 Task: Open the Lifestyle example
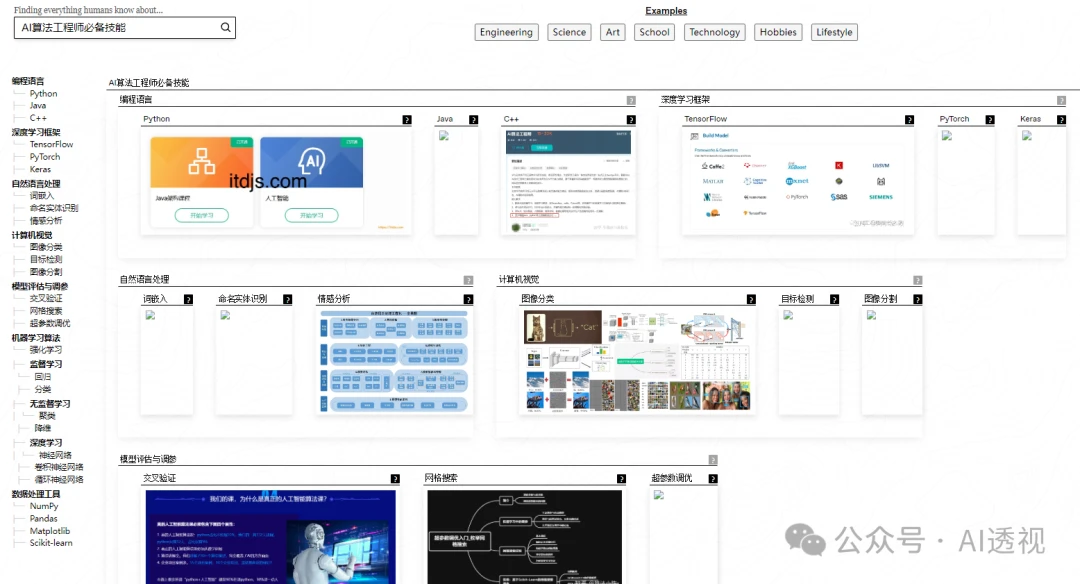click(x=834, y=32)
